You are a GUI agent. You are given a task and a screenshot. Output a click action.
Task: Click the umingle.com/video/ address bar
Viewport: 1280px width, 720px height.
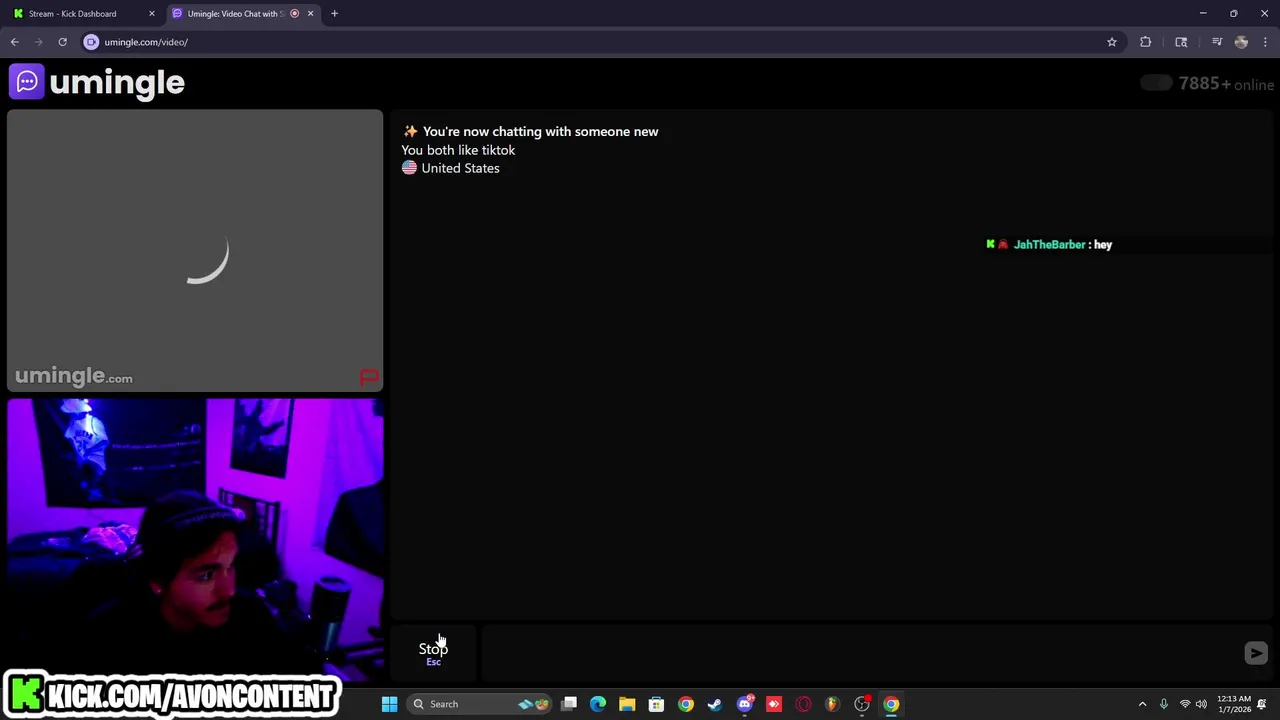tap(600, 42)
